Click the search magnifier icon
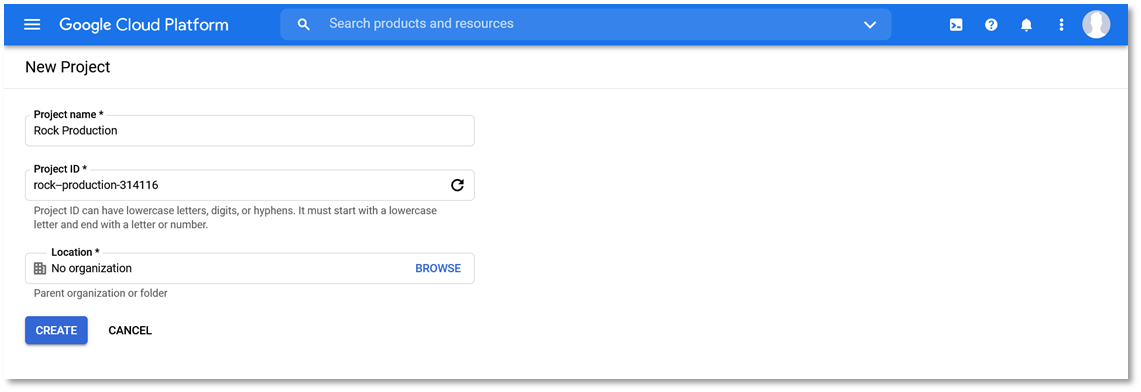The width and height of the screenshot is (1141, 392). tap(304, 25)
